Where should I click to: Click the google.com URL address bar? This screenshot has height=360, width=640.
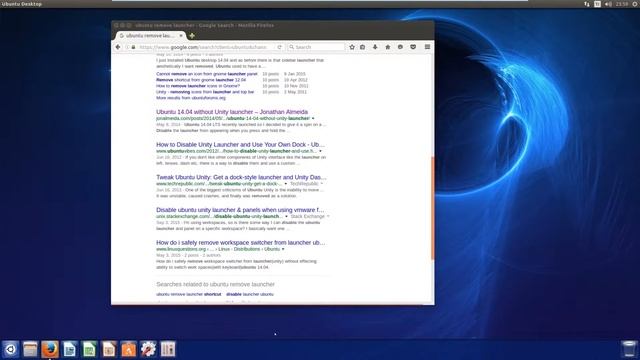[204, 47]
